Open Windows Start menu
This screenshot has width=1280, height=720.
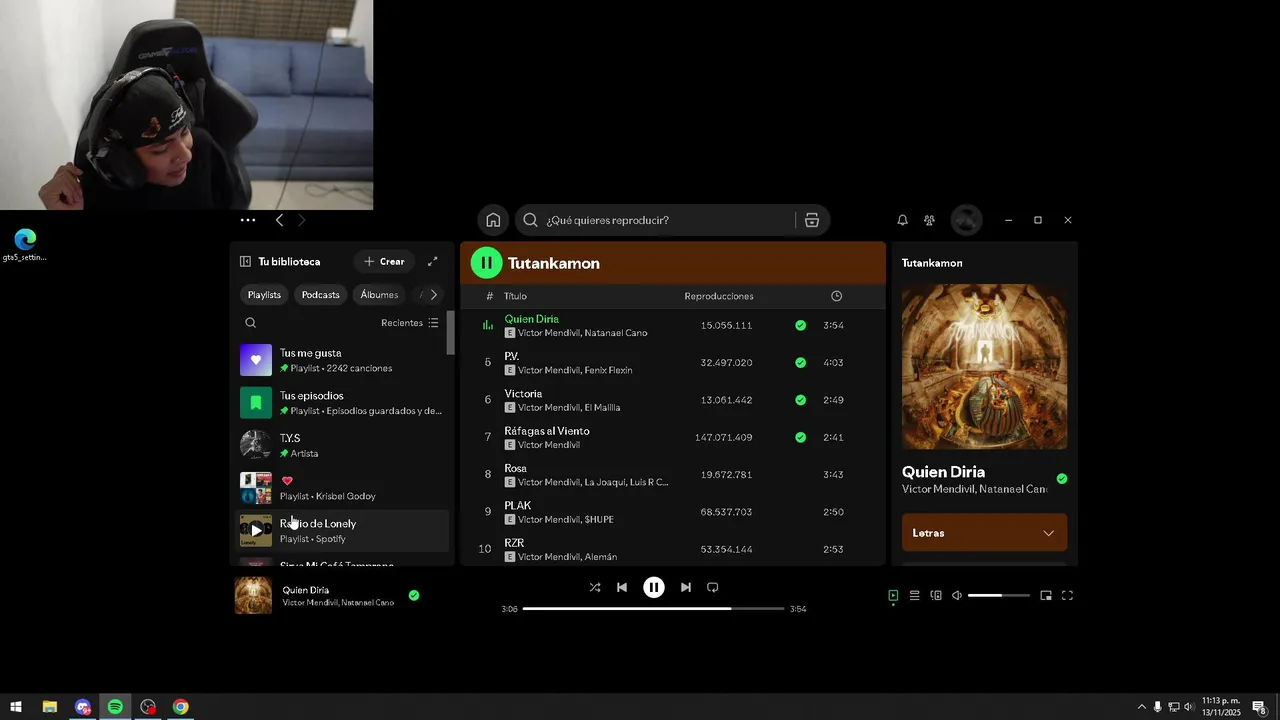(x=16, y=707)
